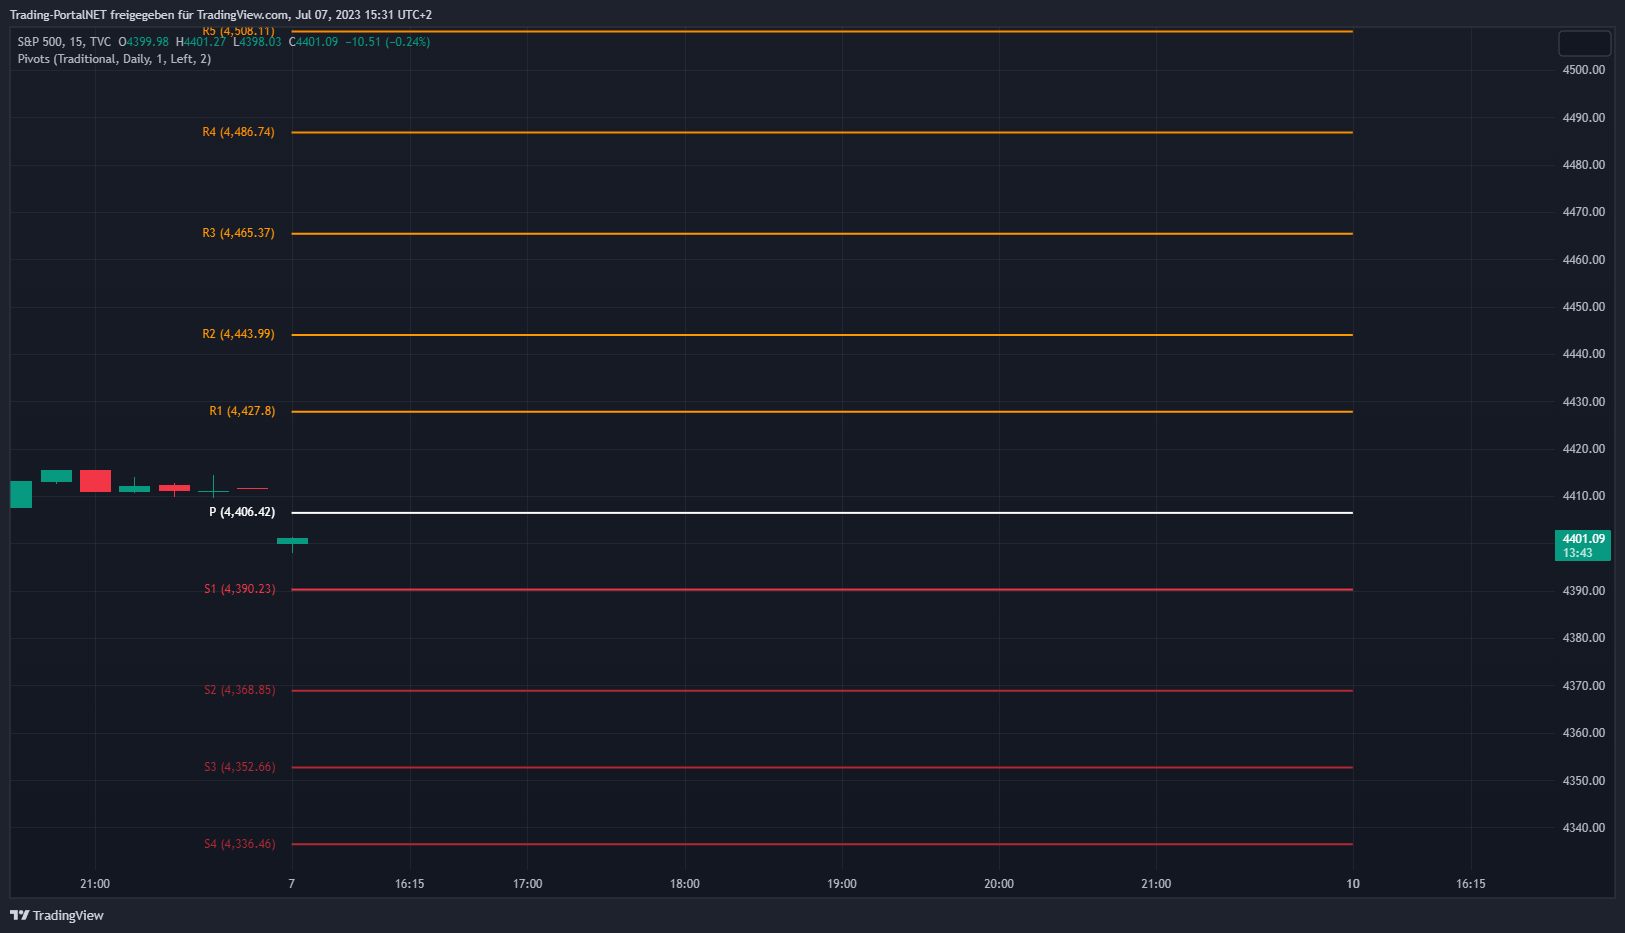Screen dimensions: 1625x933
Task: Click the large red candlestick body
Action: click(95, 481)
